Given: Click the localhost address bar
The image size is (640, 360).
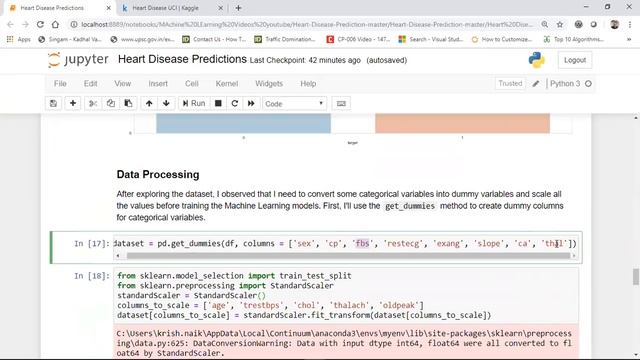Looking at the screenshot, I should tap(306, 24).
